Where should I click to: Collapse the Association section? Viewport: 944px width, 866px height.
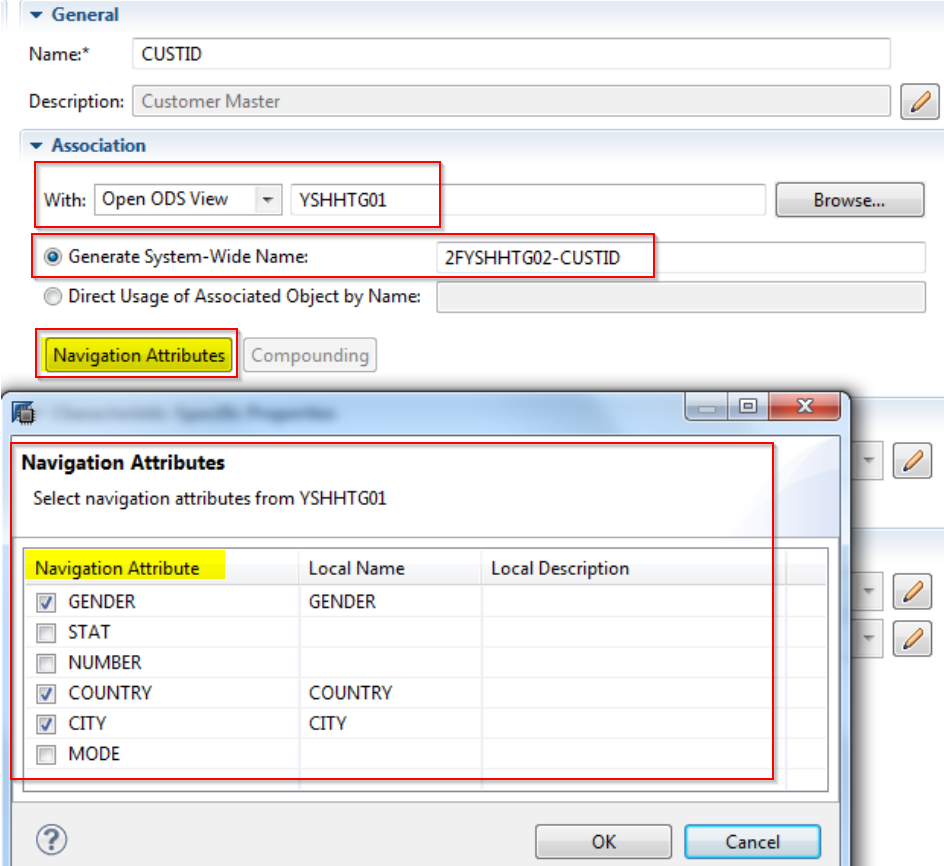(x=36, y=146)
